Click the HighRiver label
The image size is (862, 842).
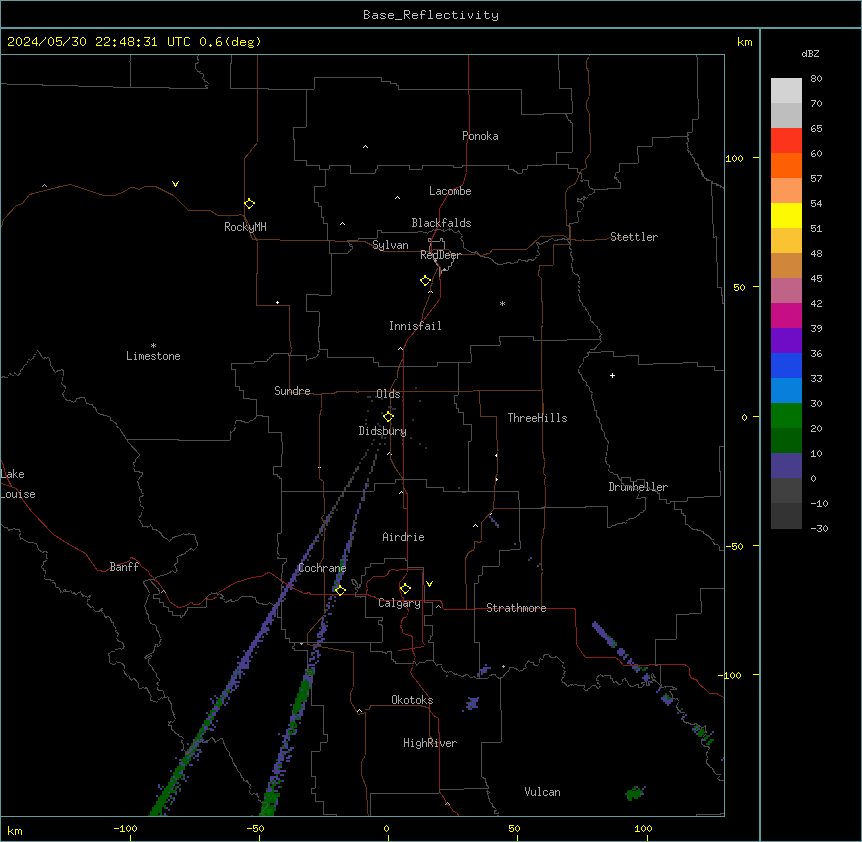pyautogui.click(x=430, y=743)
